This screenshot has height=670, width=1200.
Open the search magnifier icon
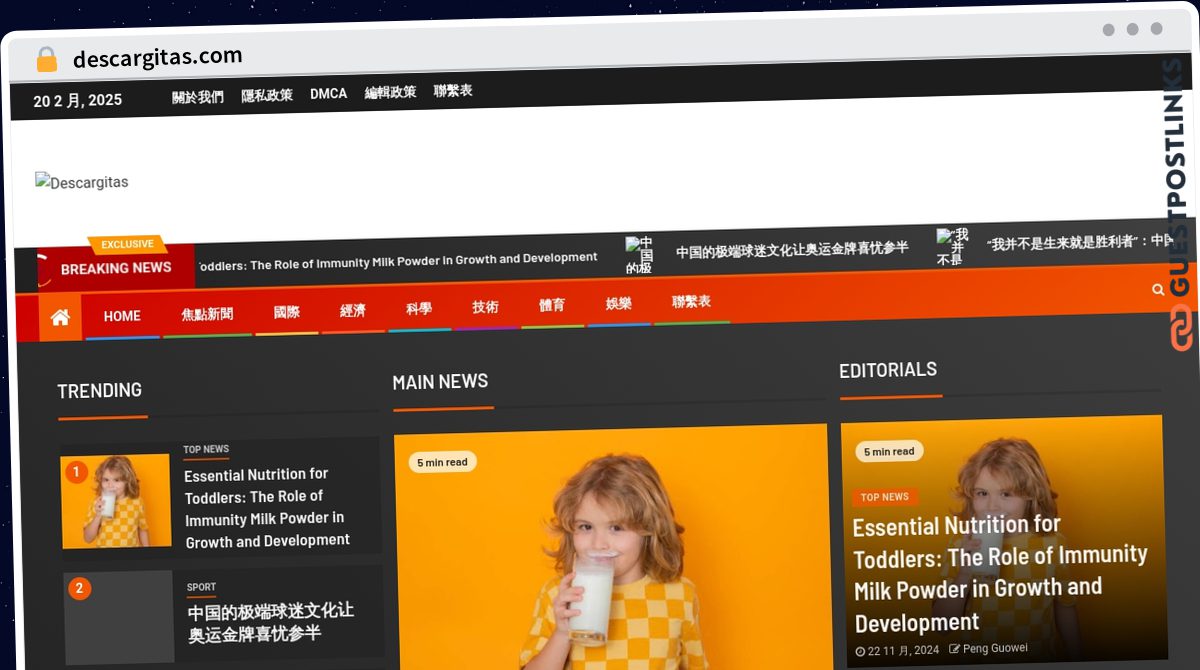(1158, 290)
